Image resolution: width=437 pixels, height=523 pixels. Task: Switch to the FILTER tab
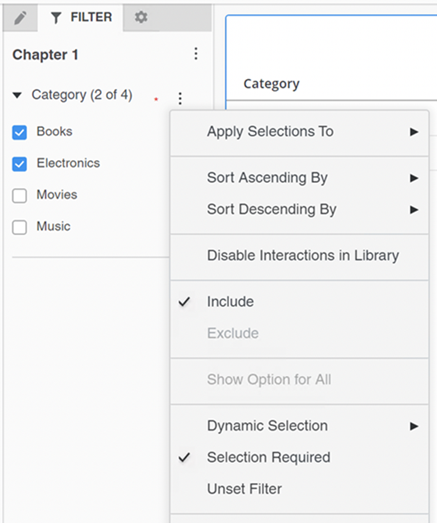[80, 17]
